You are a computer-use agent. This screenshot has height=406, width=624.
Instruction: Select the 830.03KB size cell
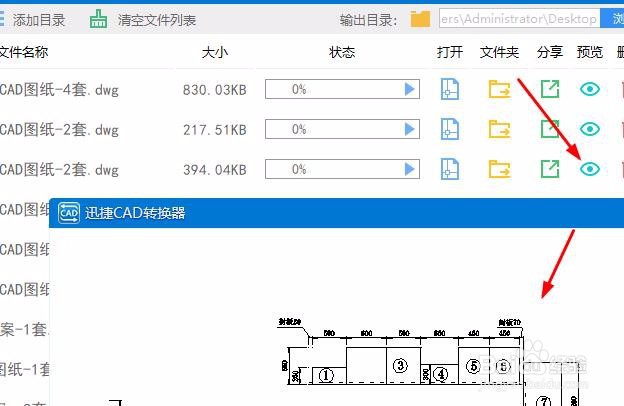point(215,90)
